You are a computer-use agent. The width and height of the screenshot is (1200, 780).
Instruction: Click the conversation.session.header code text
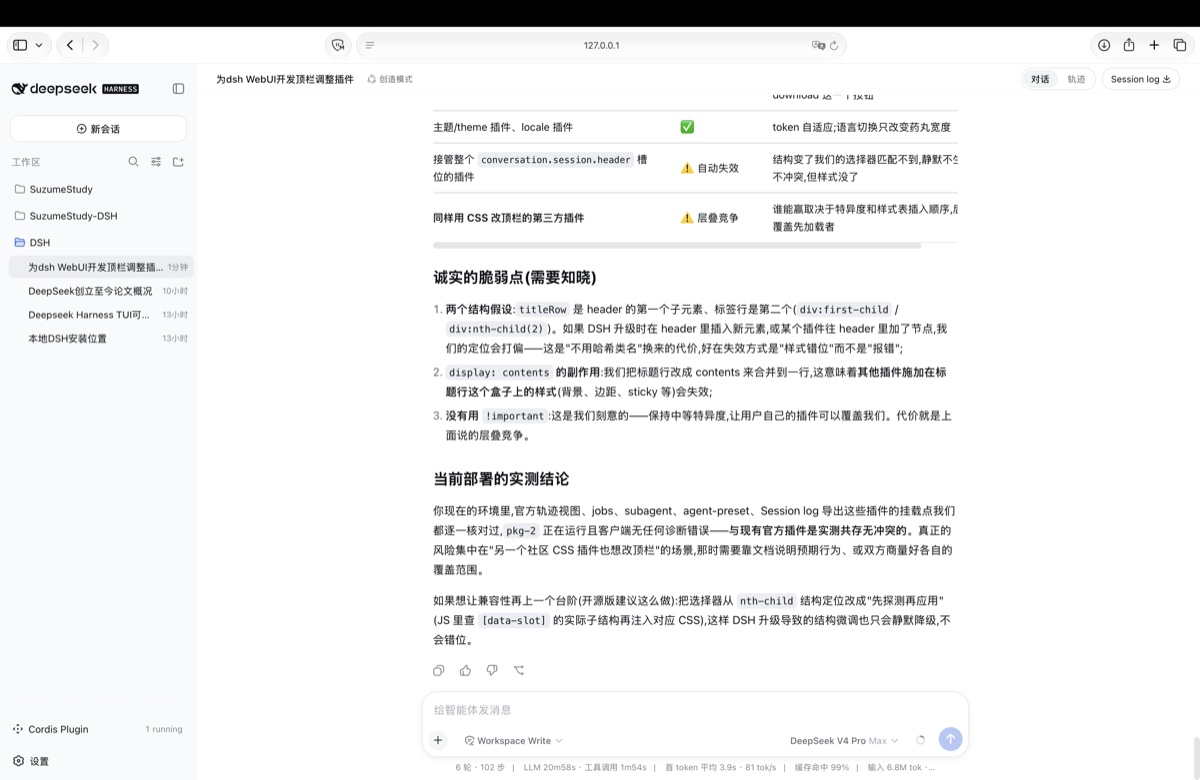coord(556,159)
